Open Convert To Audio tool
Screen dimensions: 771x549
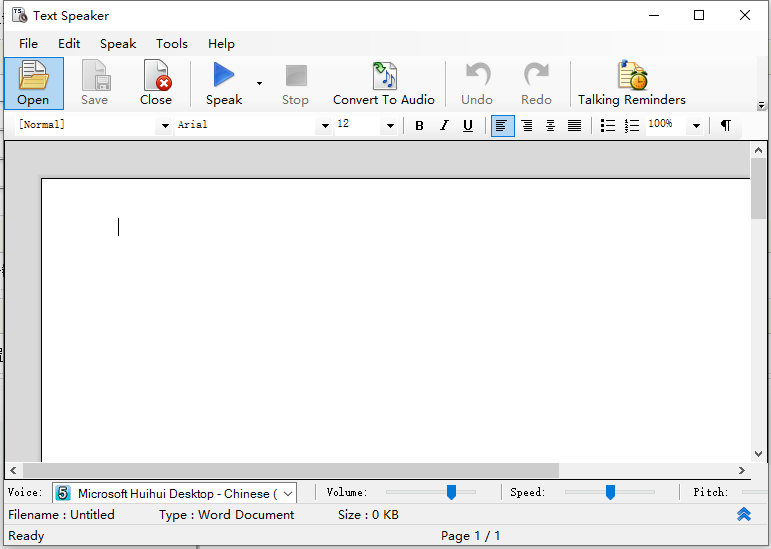pos(384,83)
